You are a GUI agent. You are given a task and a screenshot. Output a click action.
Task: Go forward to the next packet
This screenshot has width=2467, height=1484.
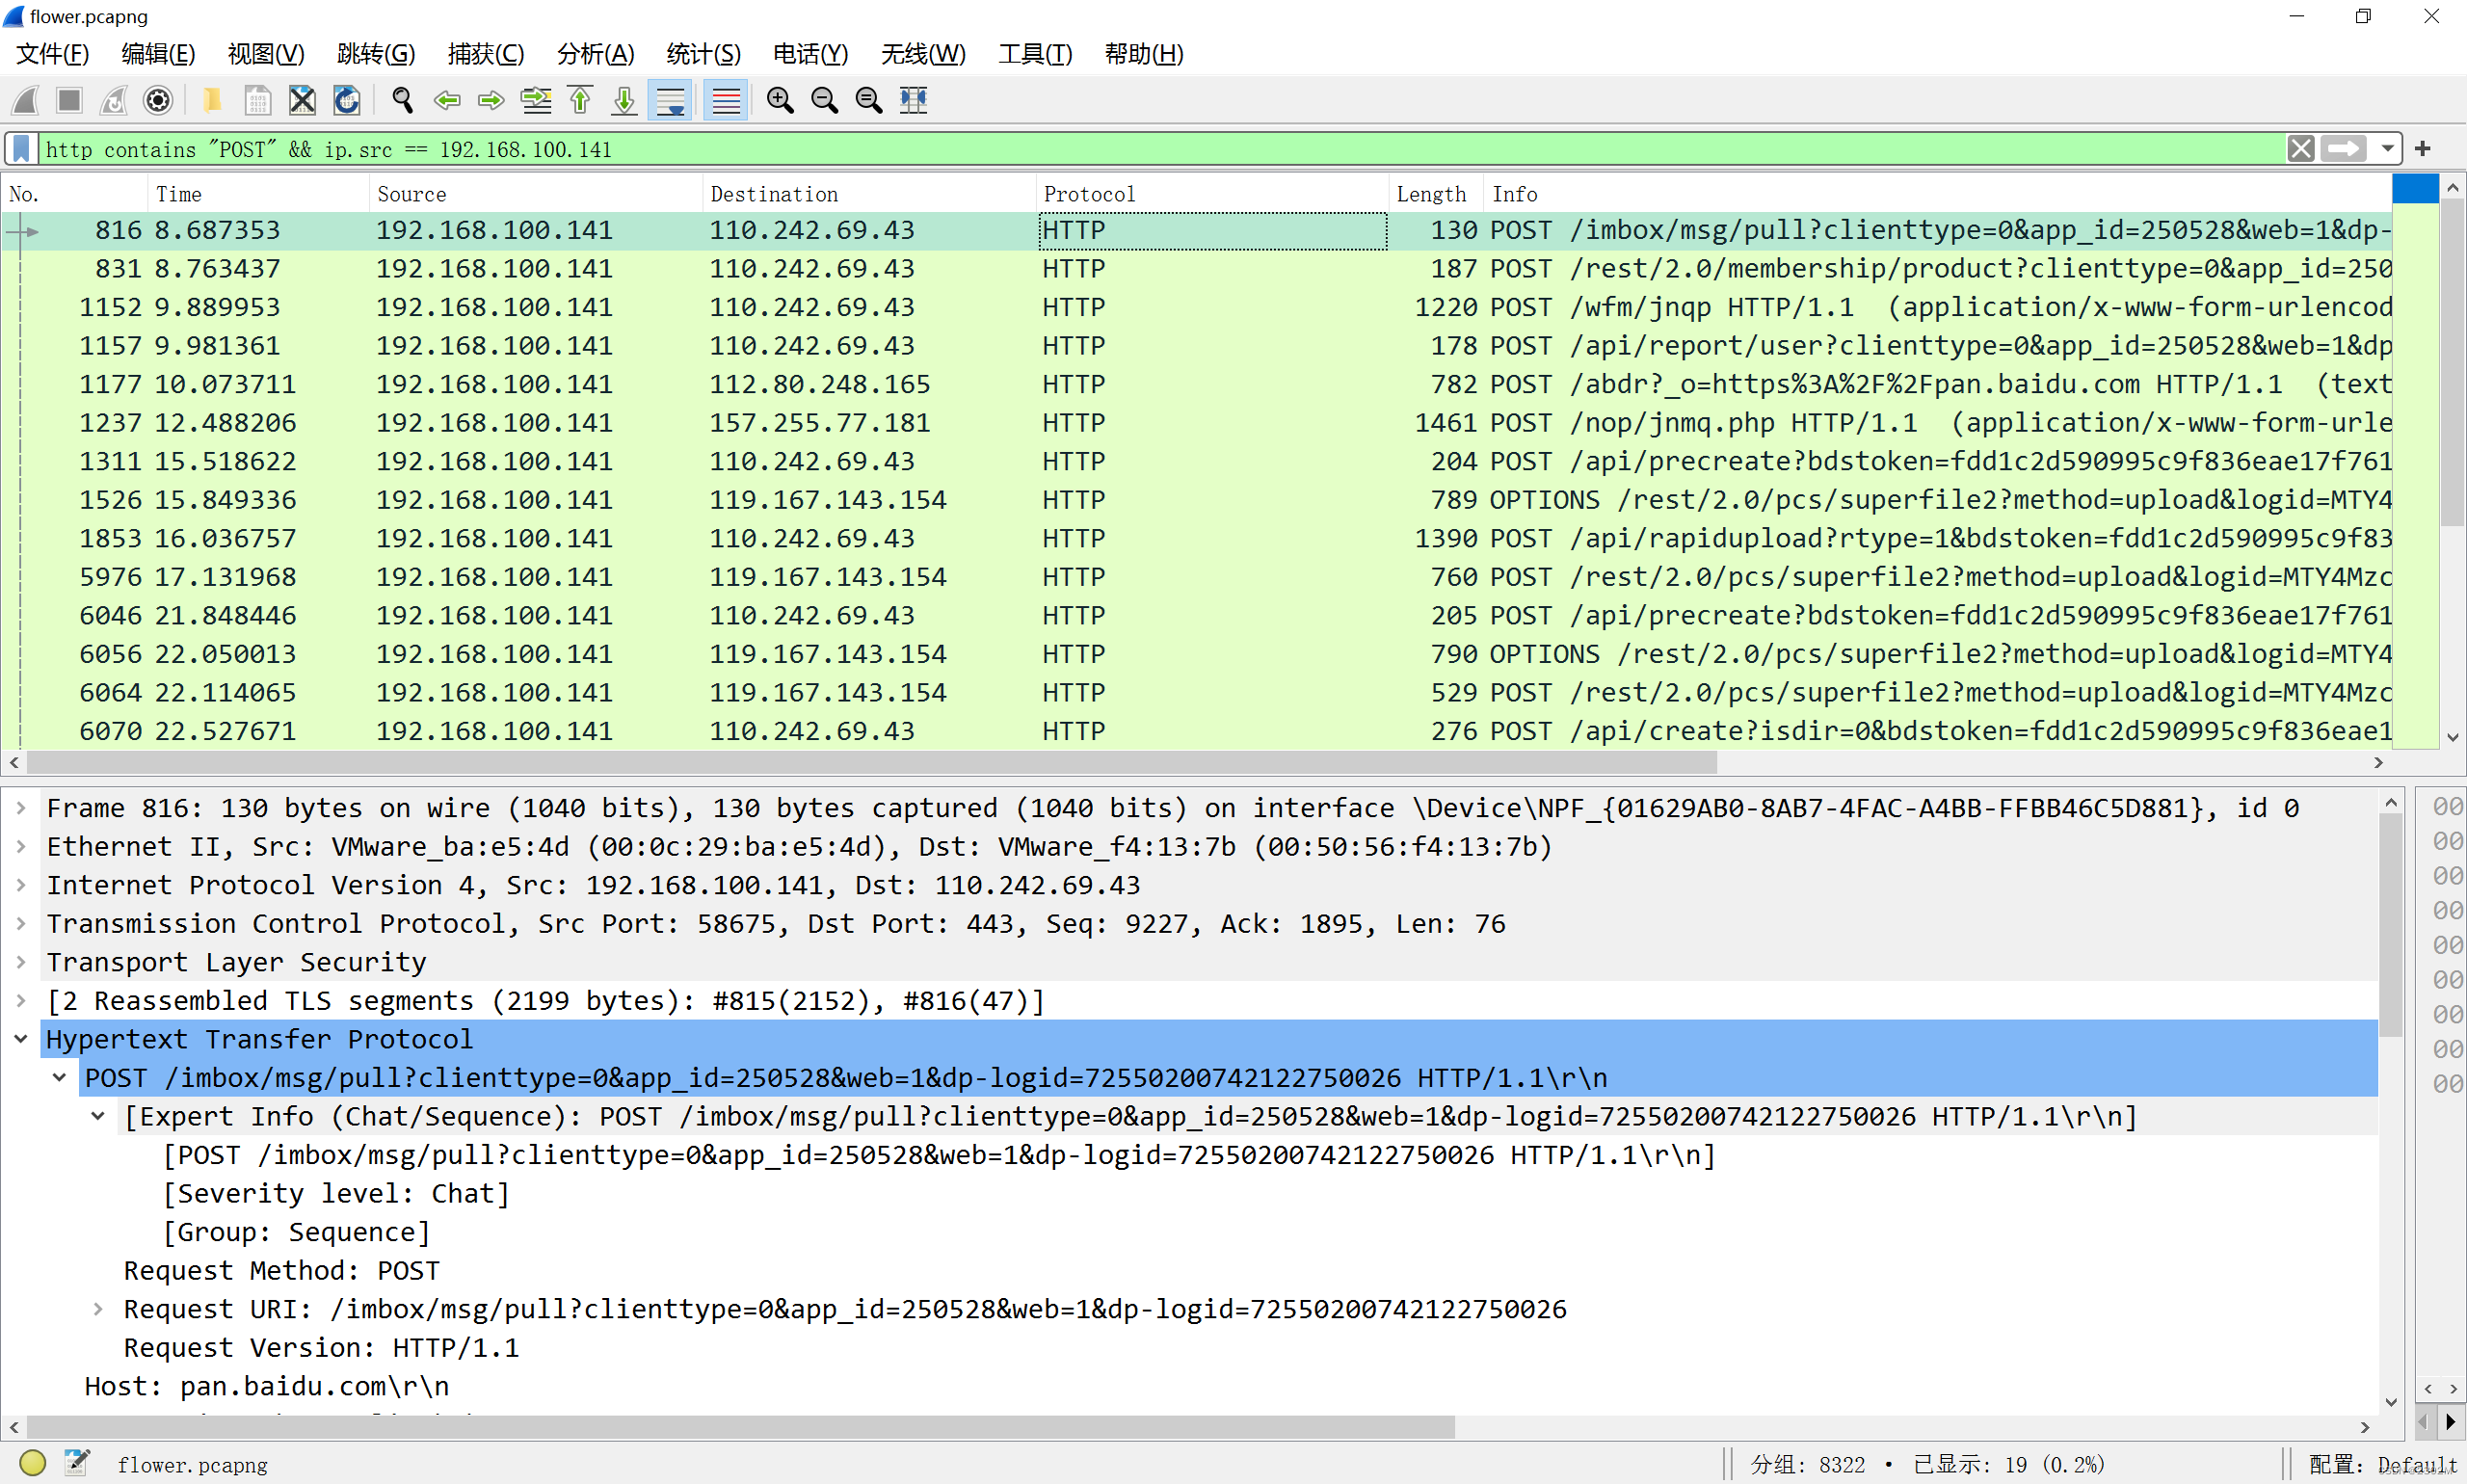[x=491, y=100]
